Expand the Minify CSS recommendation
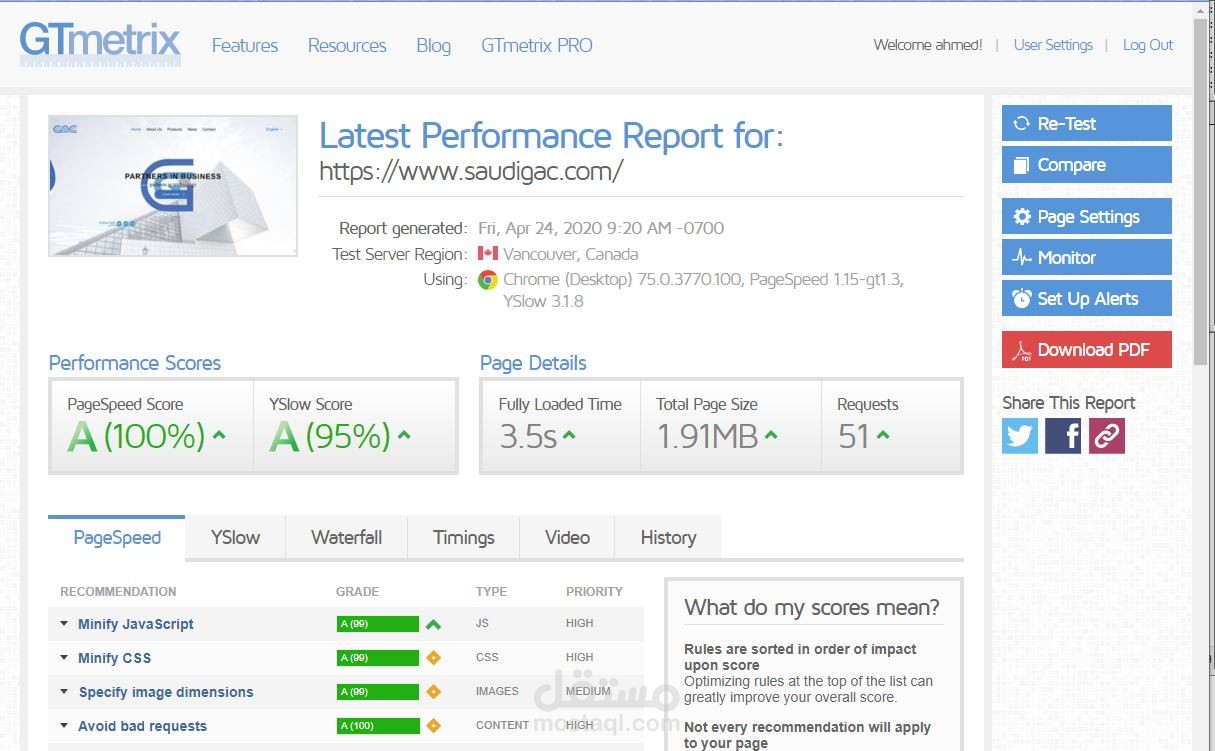This screenshot has width=1215, height=751. [x=64, y=658]
